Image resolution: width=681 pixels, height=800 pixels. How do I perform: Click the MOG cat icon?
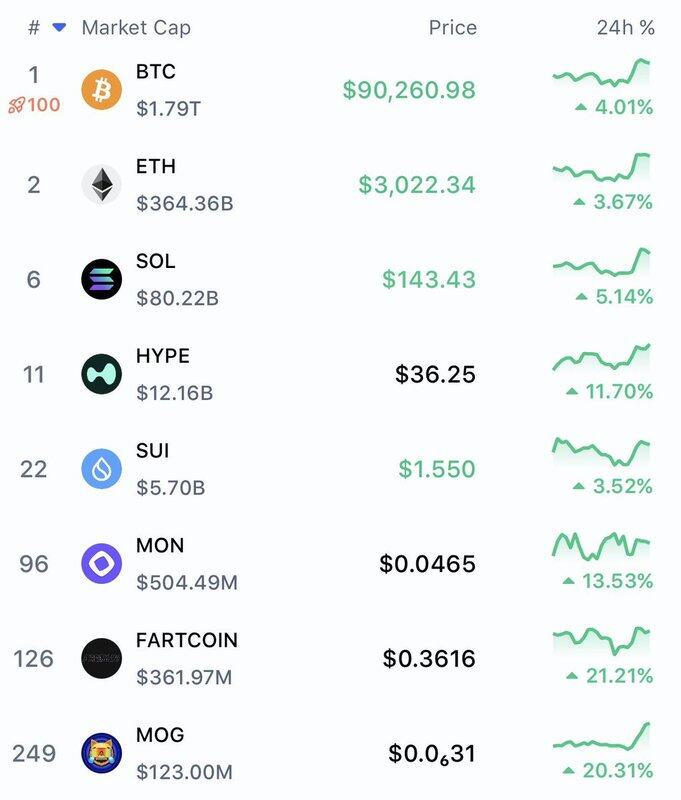point(101,752)
